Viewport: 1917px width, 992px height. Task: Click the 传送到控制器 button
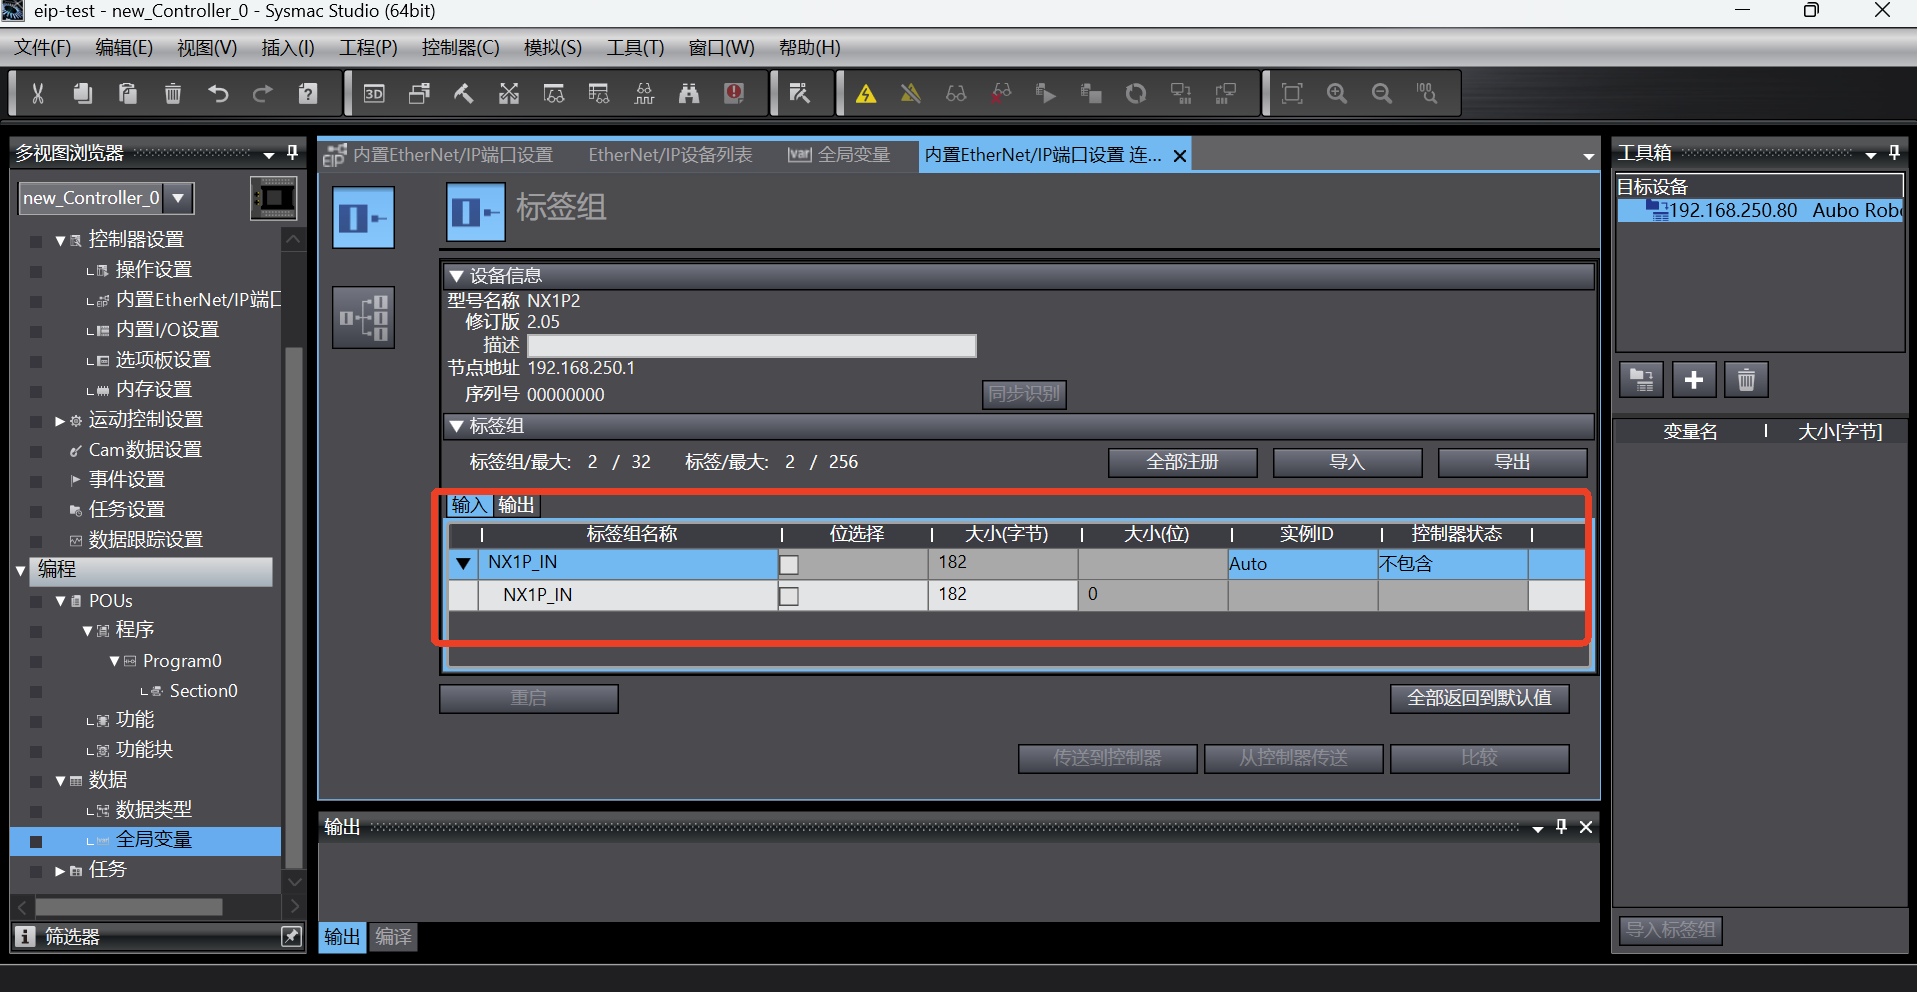(x=1107, y=758)
